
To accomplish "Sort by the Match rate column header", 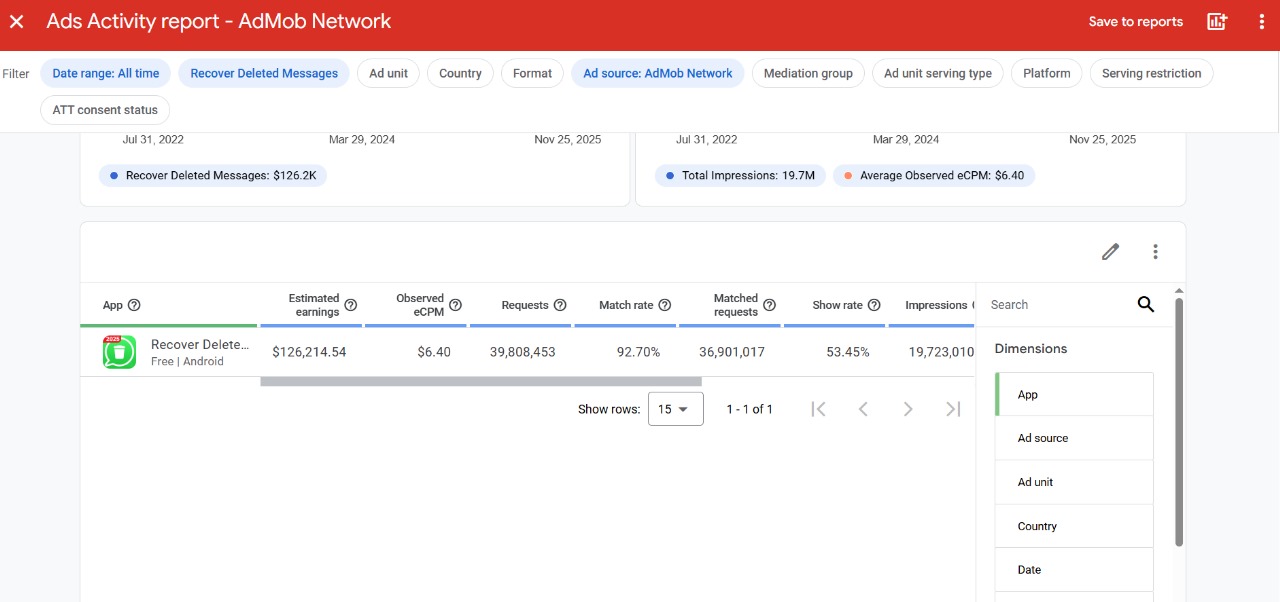I will coord(626,305).
